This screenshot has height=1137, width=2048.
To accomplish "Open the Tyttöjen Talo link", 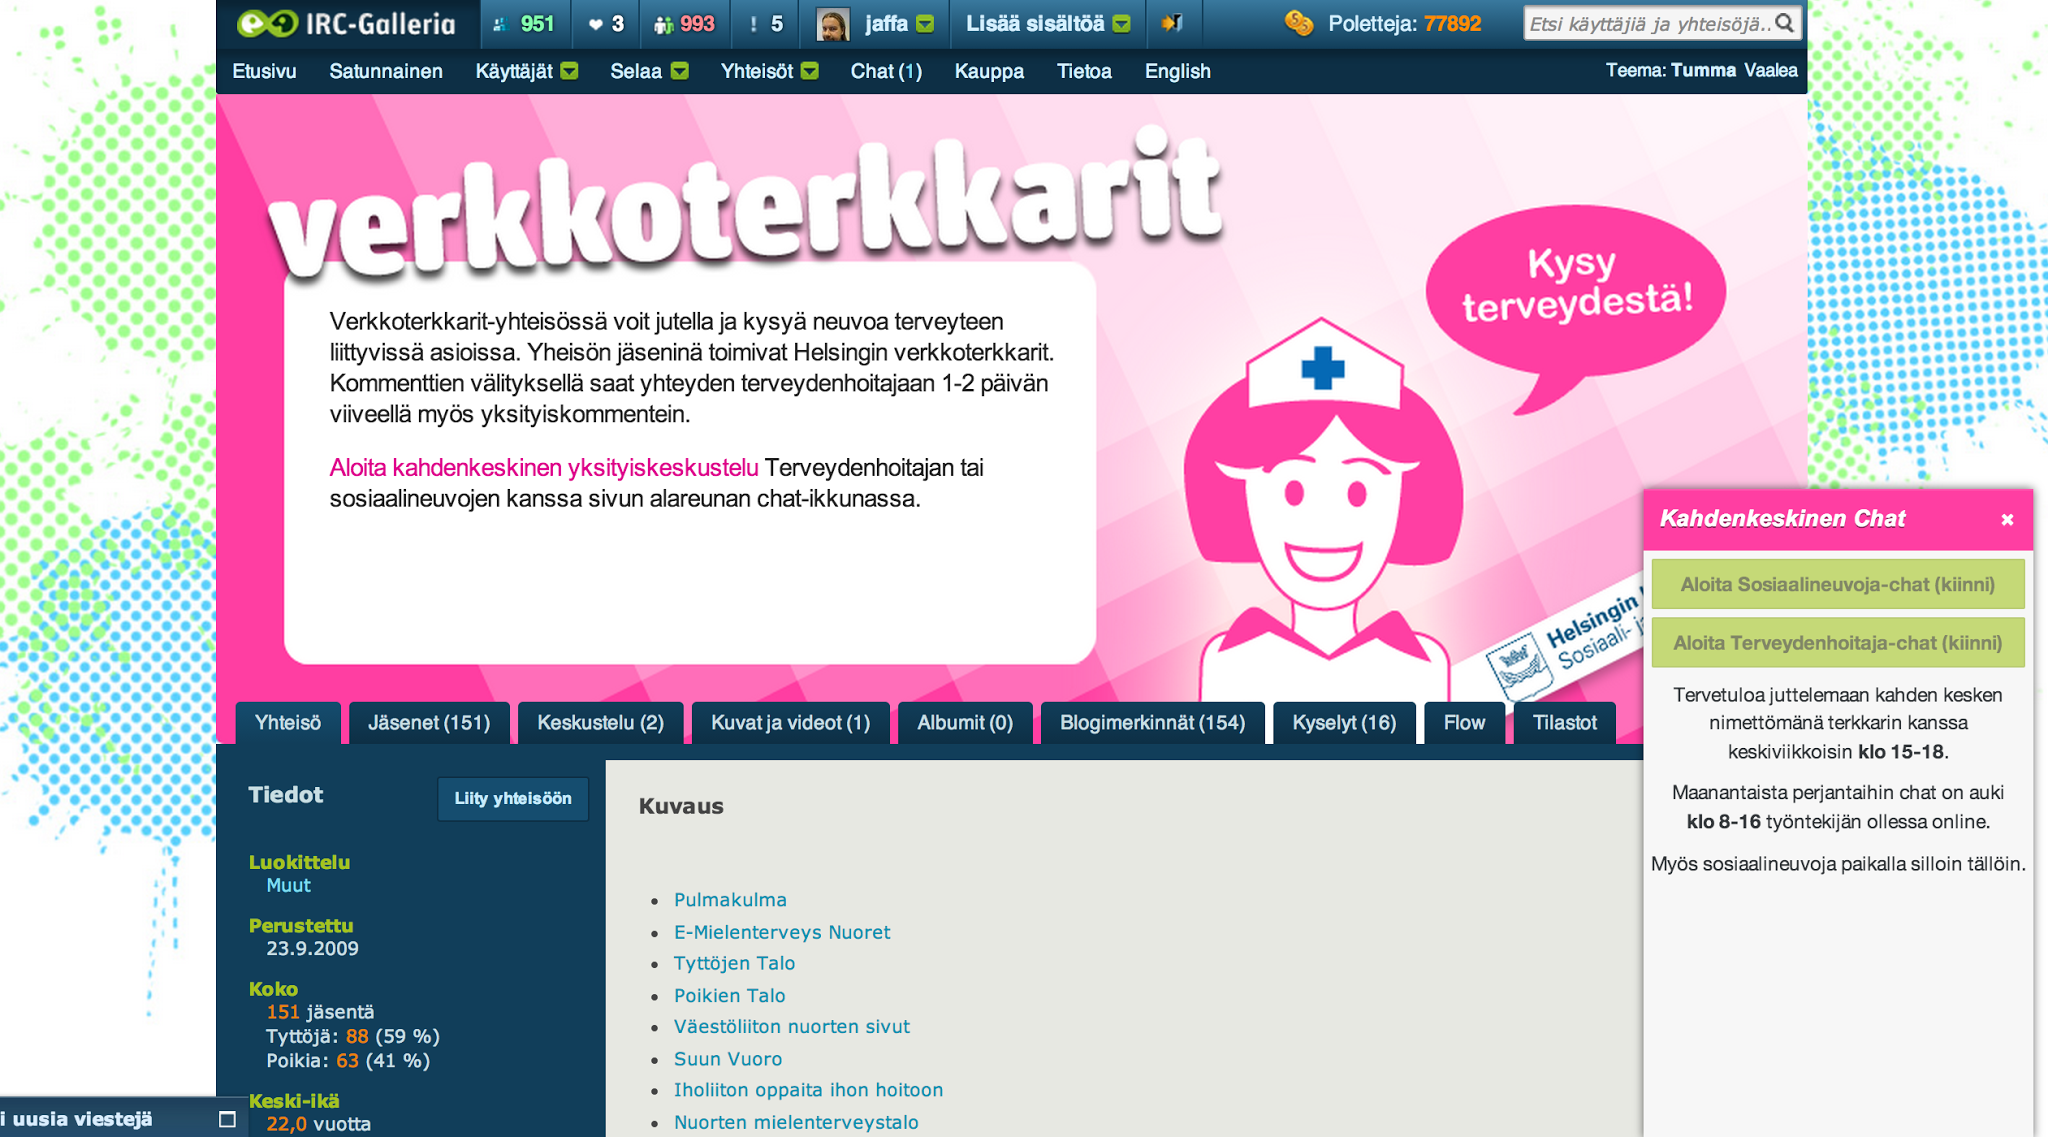I will point(735,963).
